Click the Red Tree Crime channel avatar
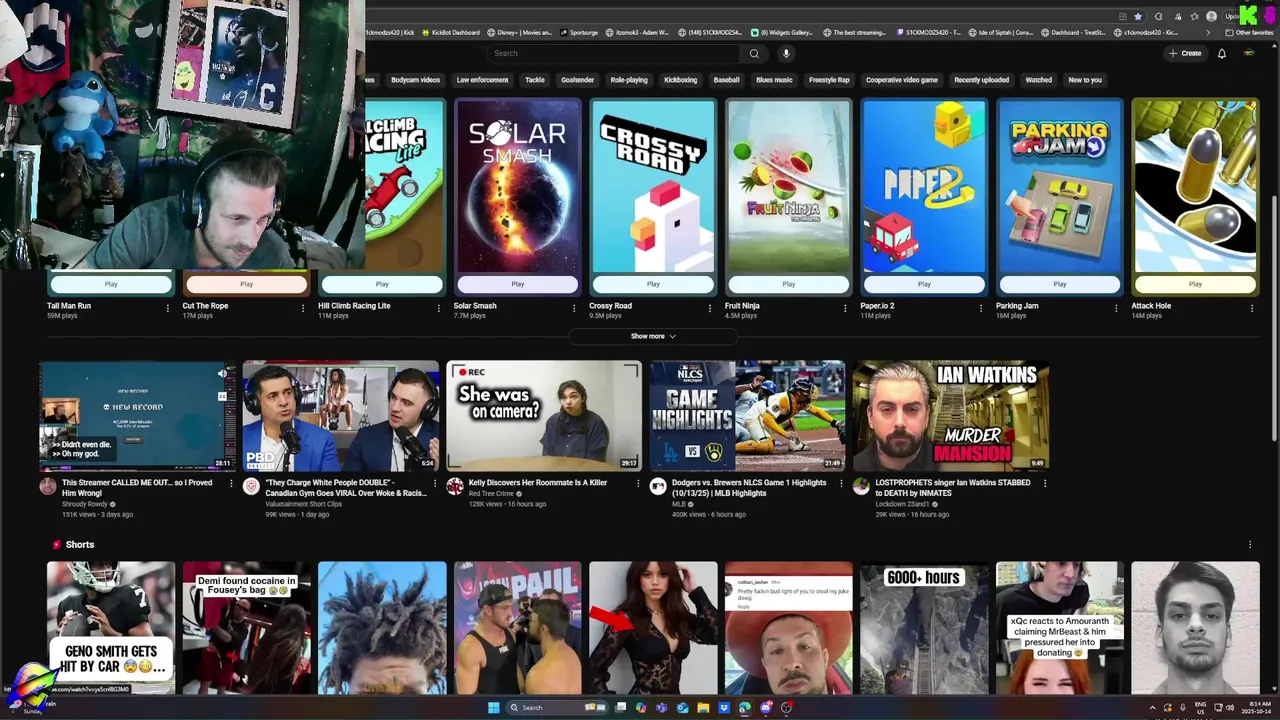 455,486
